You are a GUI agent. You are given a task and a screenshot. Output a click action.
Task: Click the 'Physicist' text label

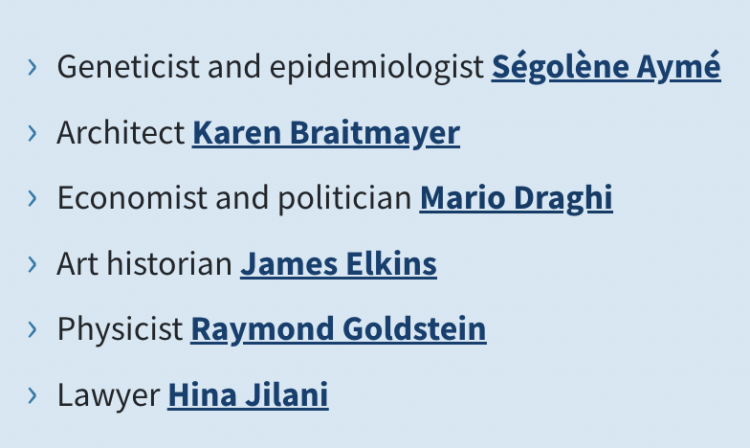120,329
